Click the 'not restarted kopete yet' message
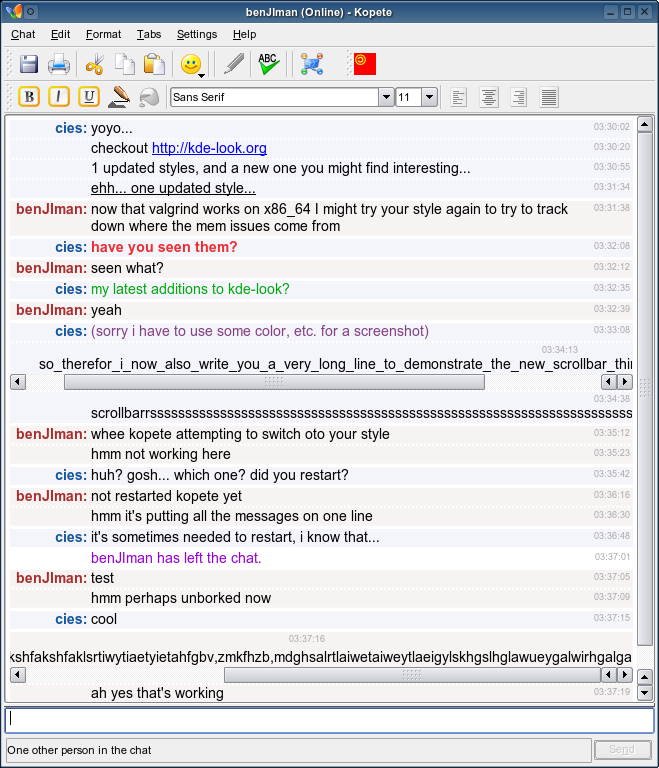Image resolution: width=659 pixels, height=768 pixels. [x=166, y=496]
